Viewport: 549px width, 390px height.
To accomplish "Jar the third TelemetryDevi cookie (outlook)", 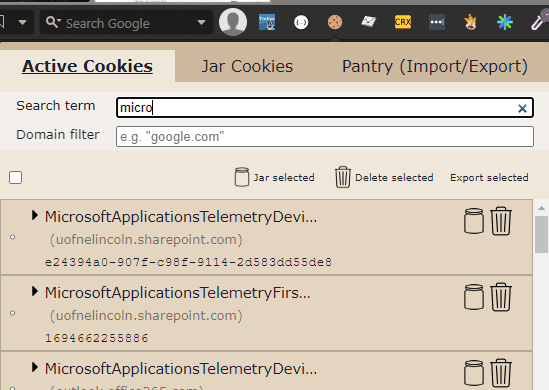I will (x=474, y=373).
